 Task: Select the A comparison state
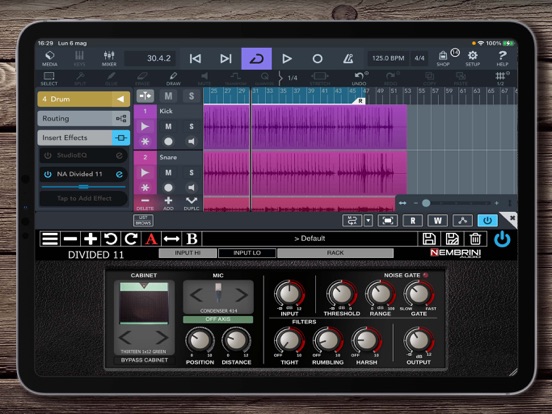point(151,239)
